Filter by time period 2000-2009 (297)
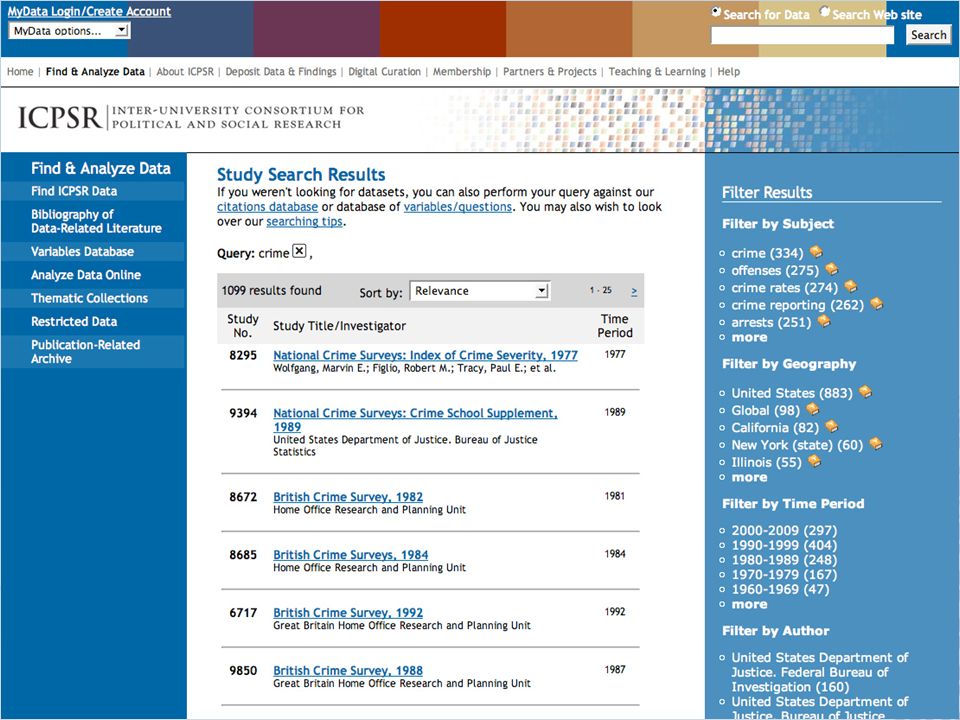960x720 pixels. pos(784,530)
